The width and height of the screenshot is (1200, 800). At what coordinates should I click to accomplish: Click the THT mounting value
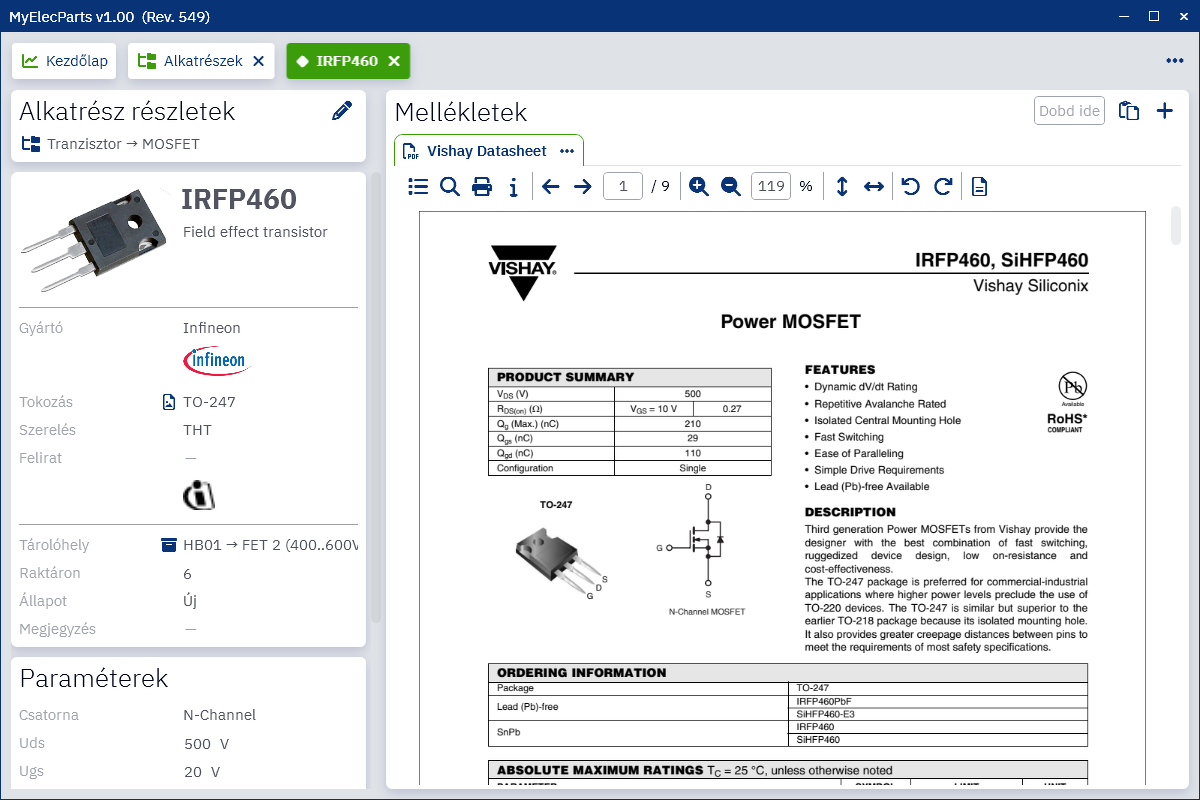pos(198,430)
